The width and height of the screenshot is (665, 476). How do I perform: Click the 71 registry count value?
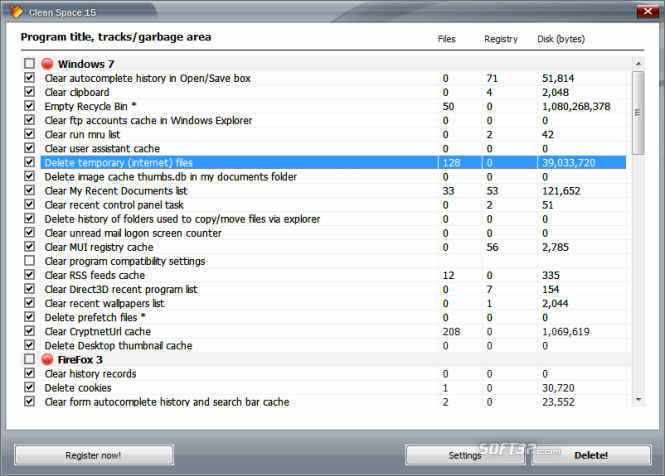[492, 78]
